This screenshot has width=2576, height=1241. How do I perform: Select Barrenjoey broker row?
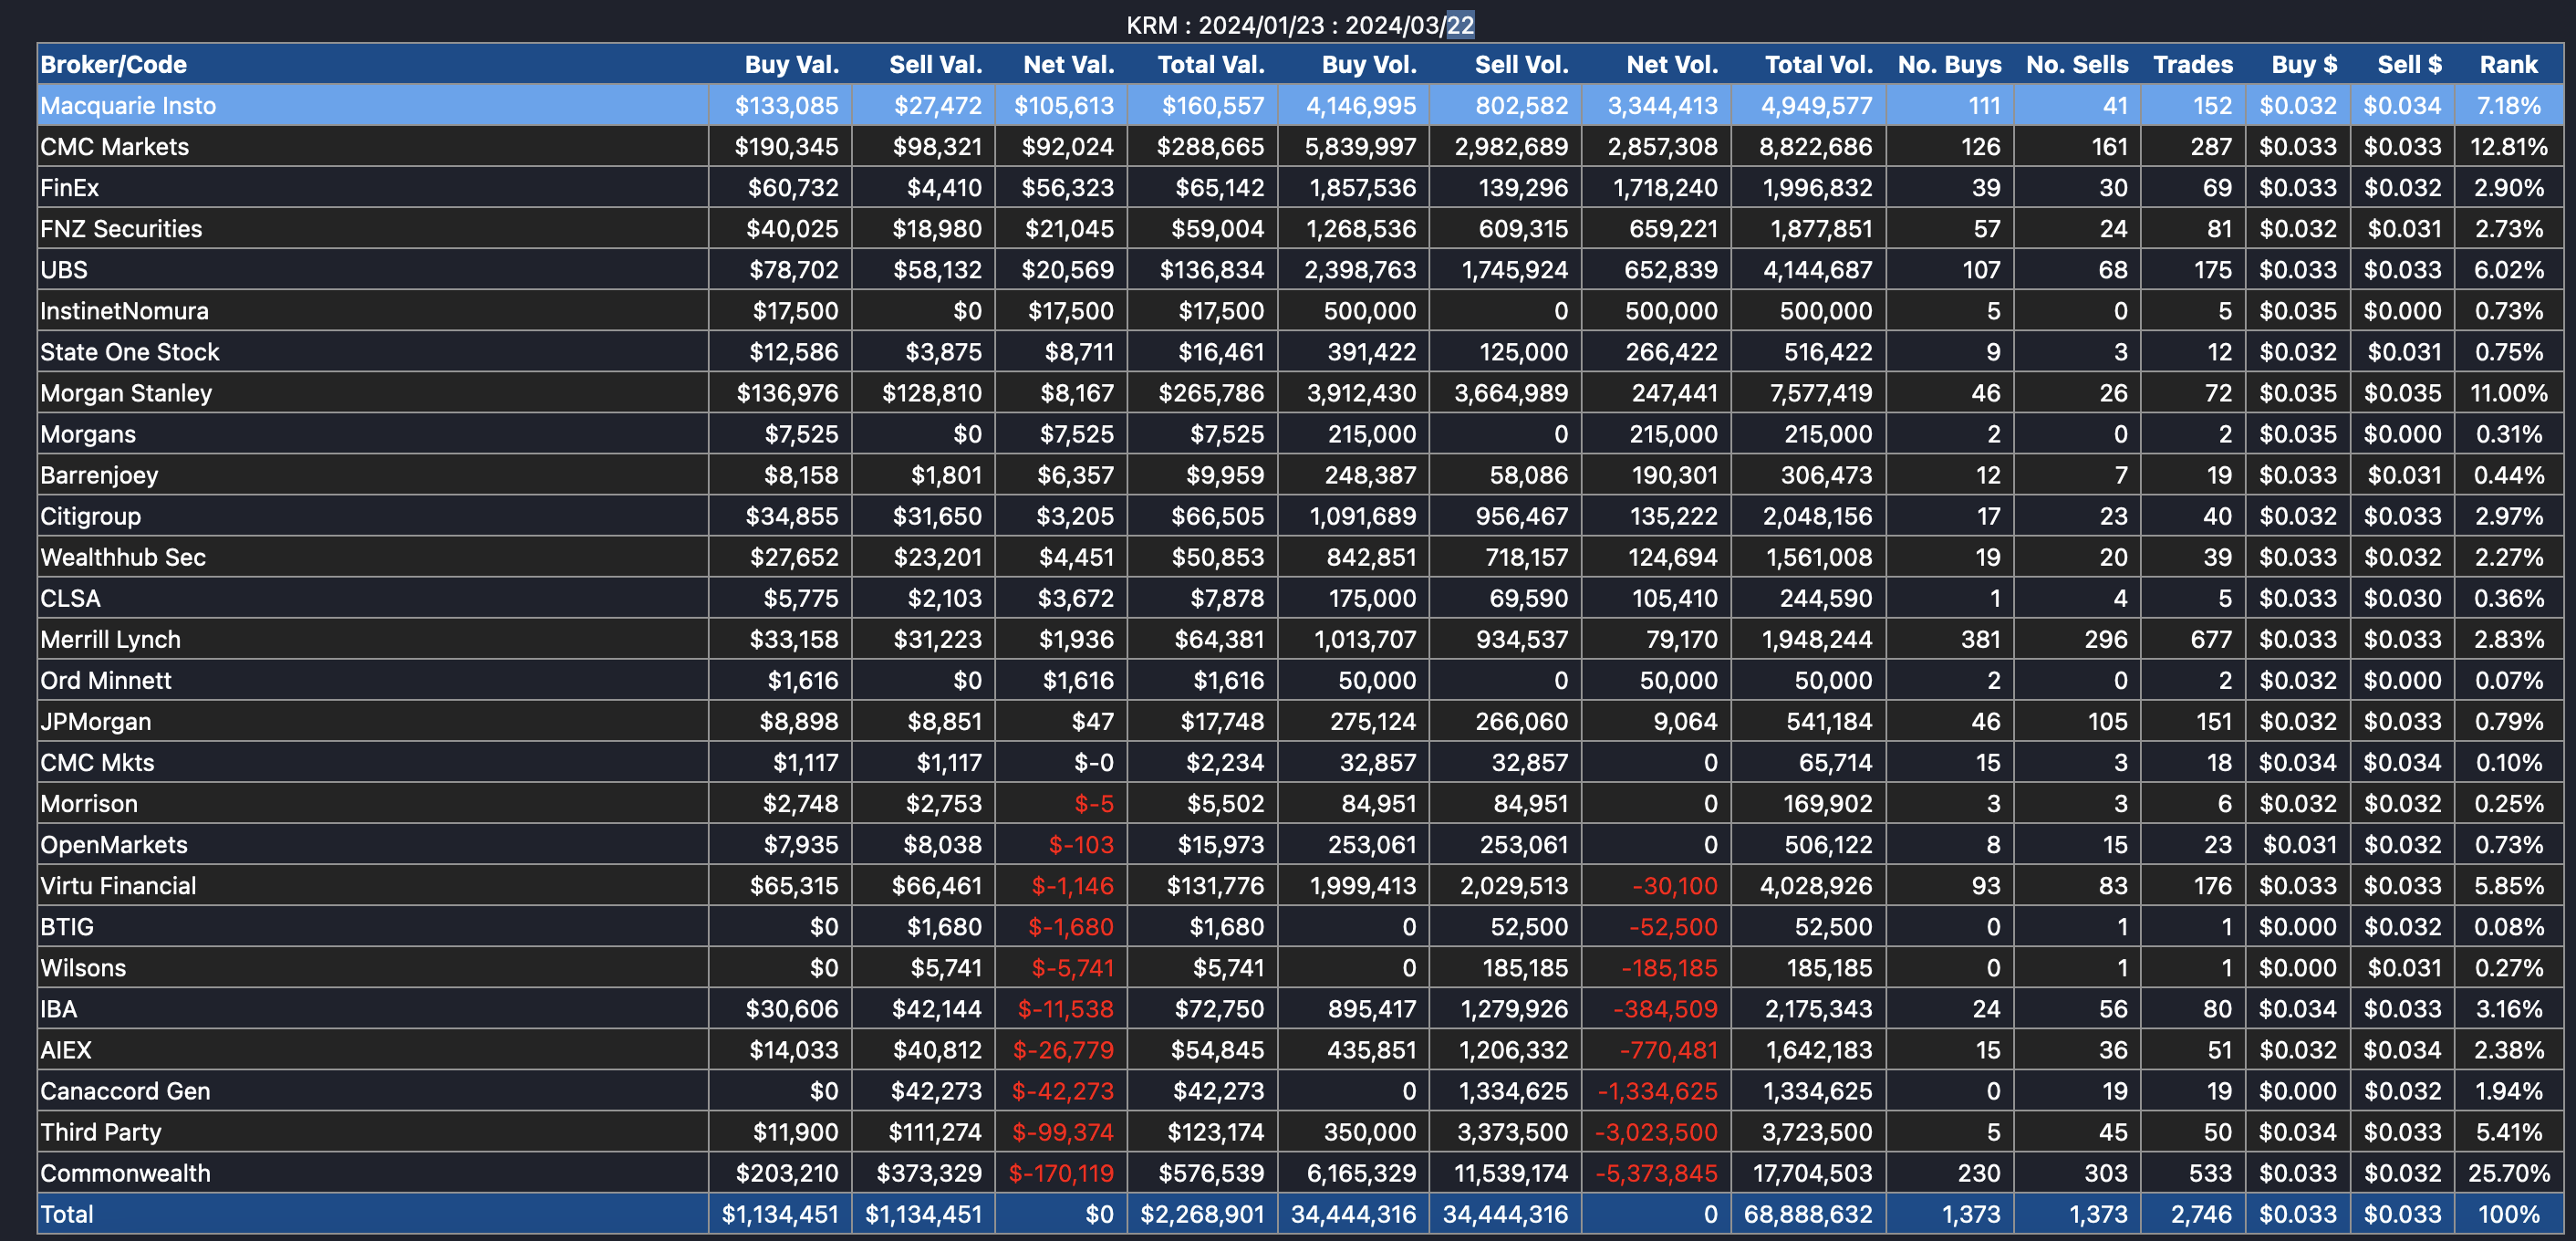(x=1300, y=475)
